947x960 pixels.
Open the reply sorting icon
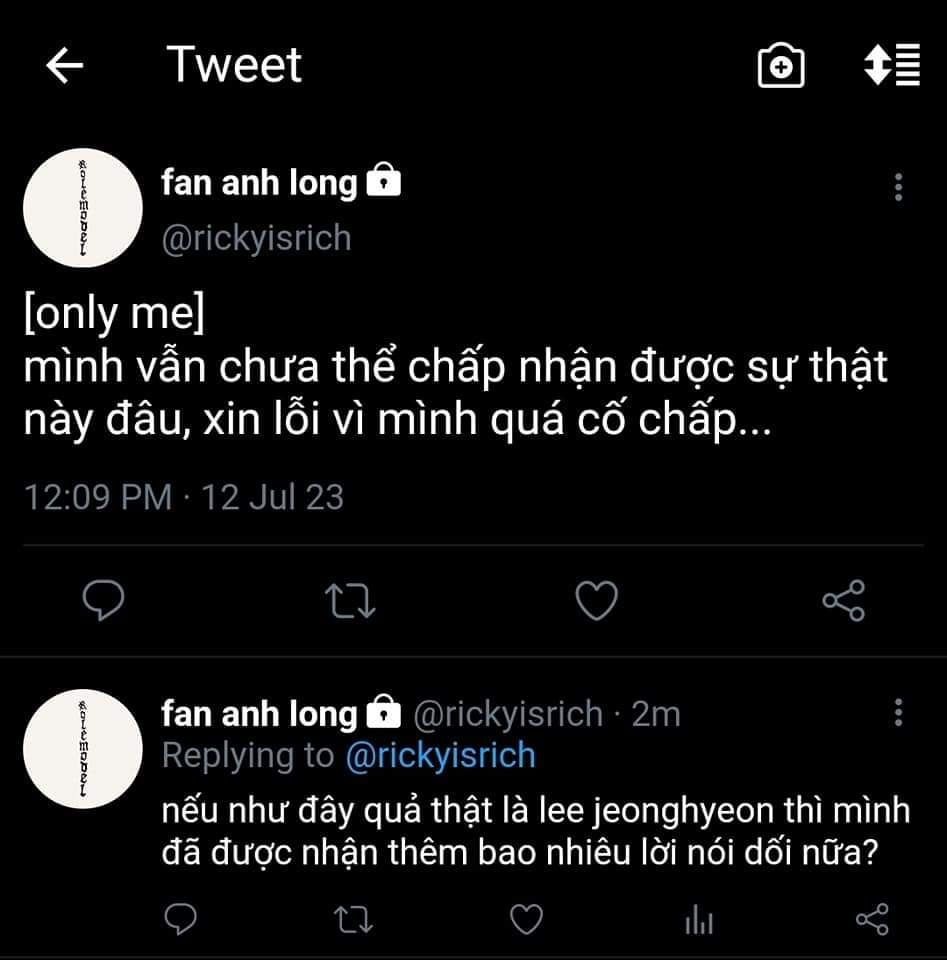[x=891, y=66]
